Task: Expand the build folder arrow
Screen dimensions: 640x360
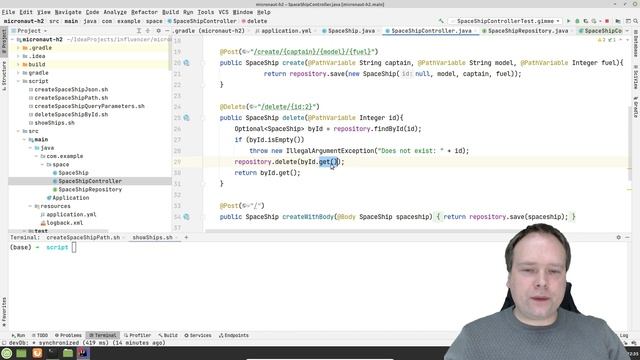Action: tap(18, 64)
